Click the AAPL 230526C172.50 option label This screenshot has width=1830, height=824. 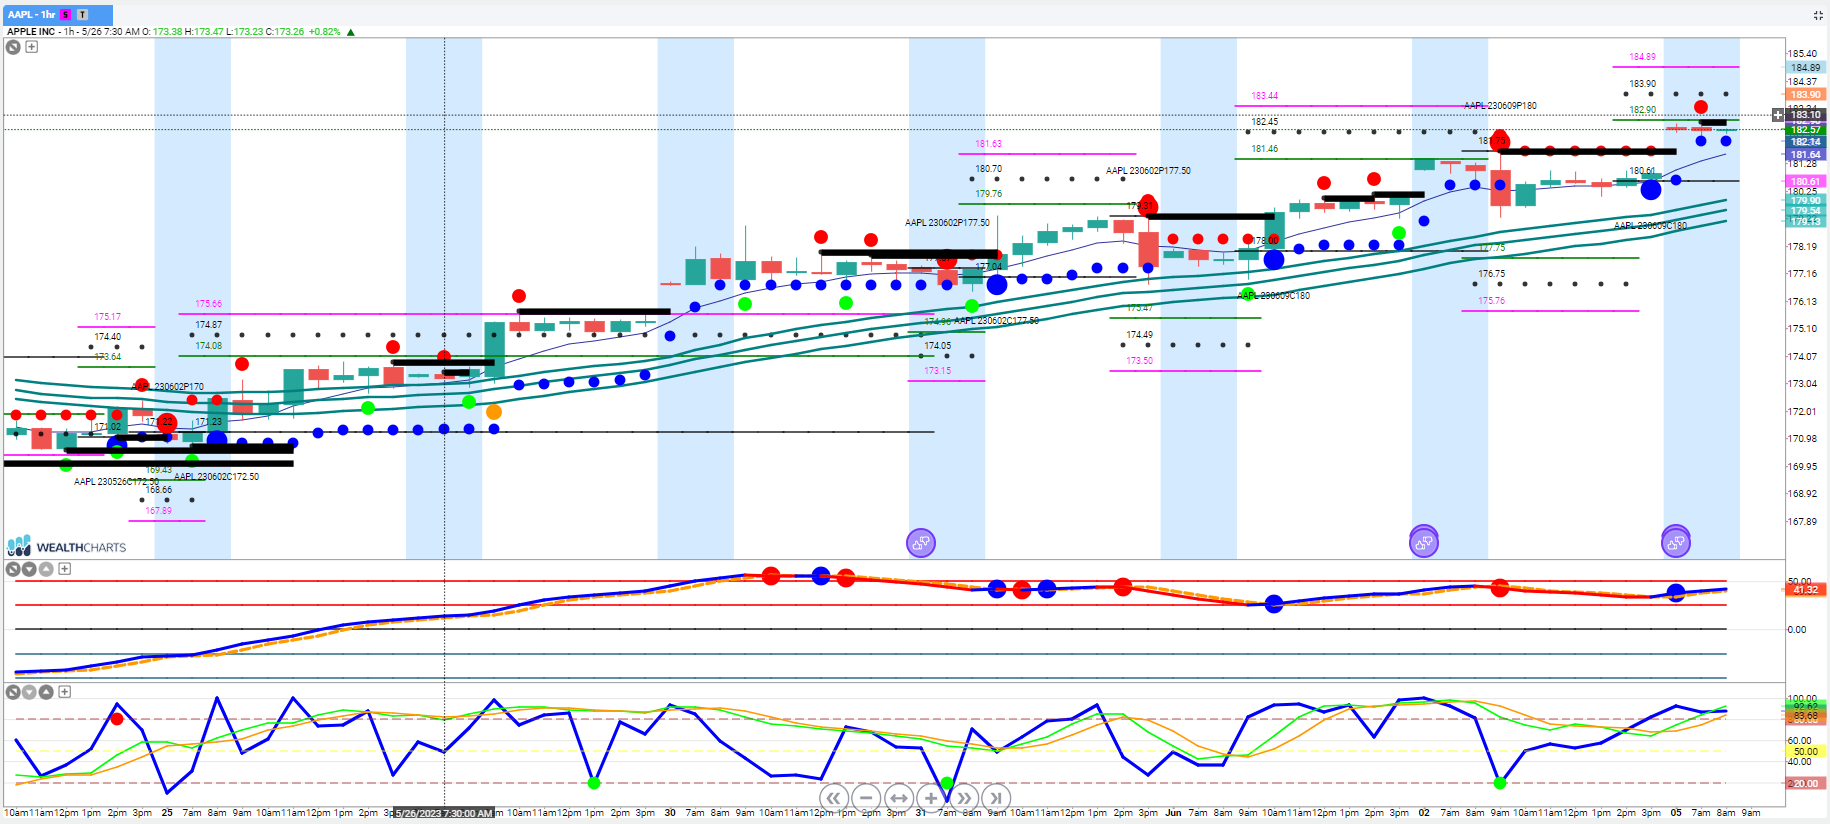[x=116, y=482]
